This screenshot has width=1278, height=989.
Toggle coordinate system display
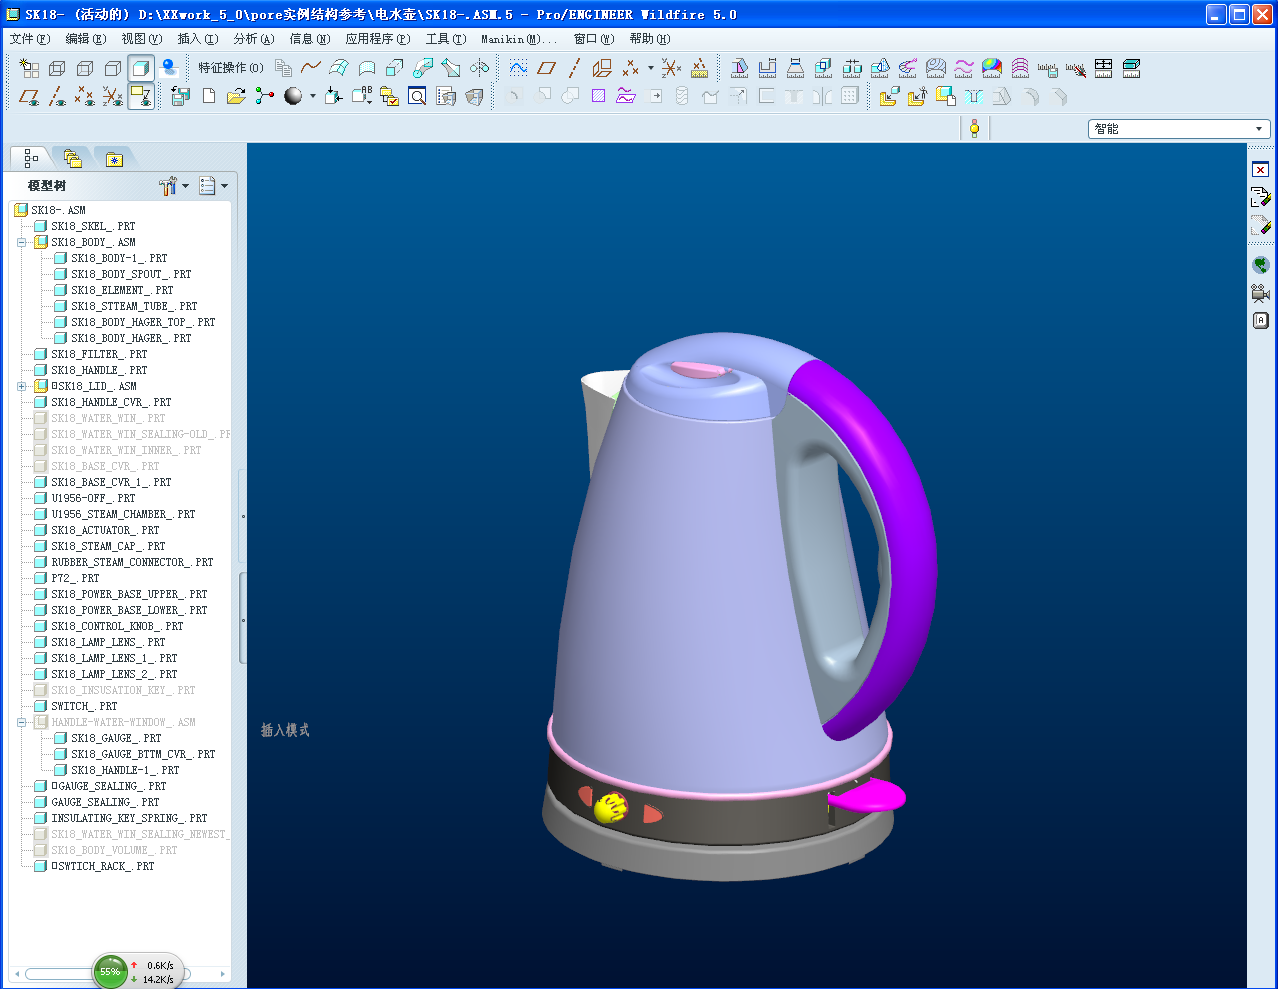[x=113, y=96]
